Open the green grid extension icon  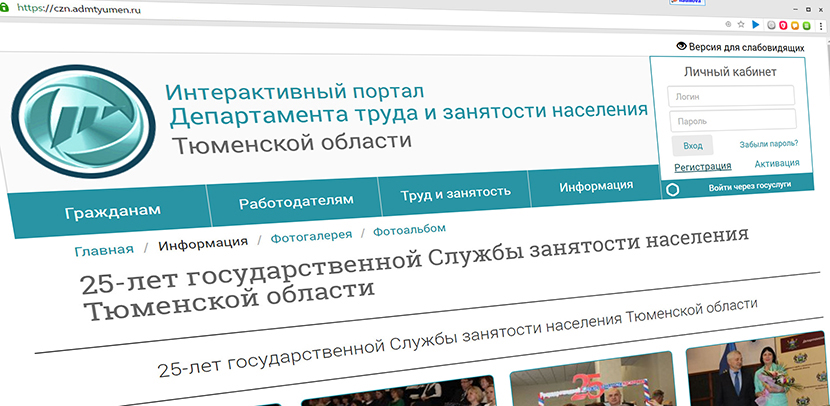(x=807, y=25)
